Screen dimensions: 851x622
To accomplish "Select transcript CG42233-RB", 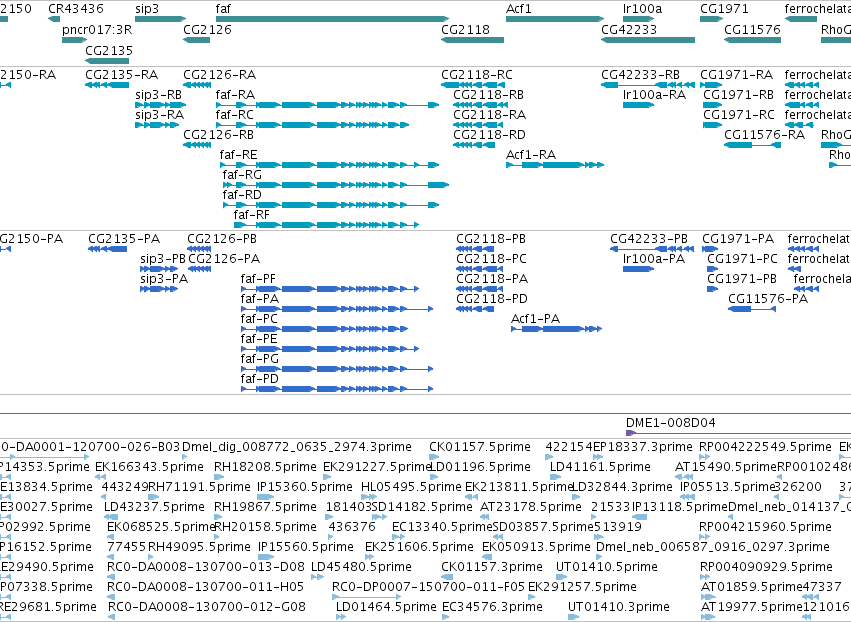I will pyautogui.click(x=640, y=74).
